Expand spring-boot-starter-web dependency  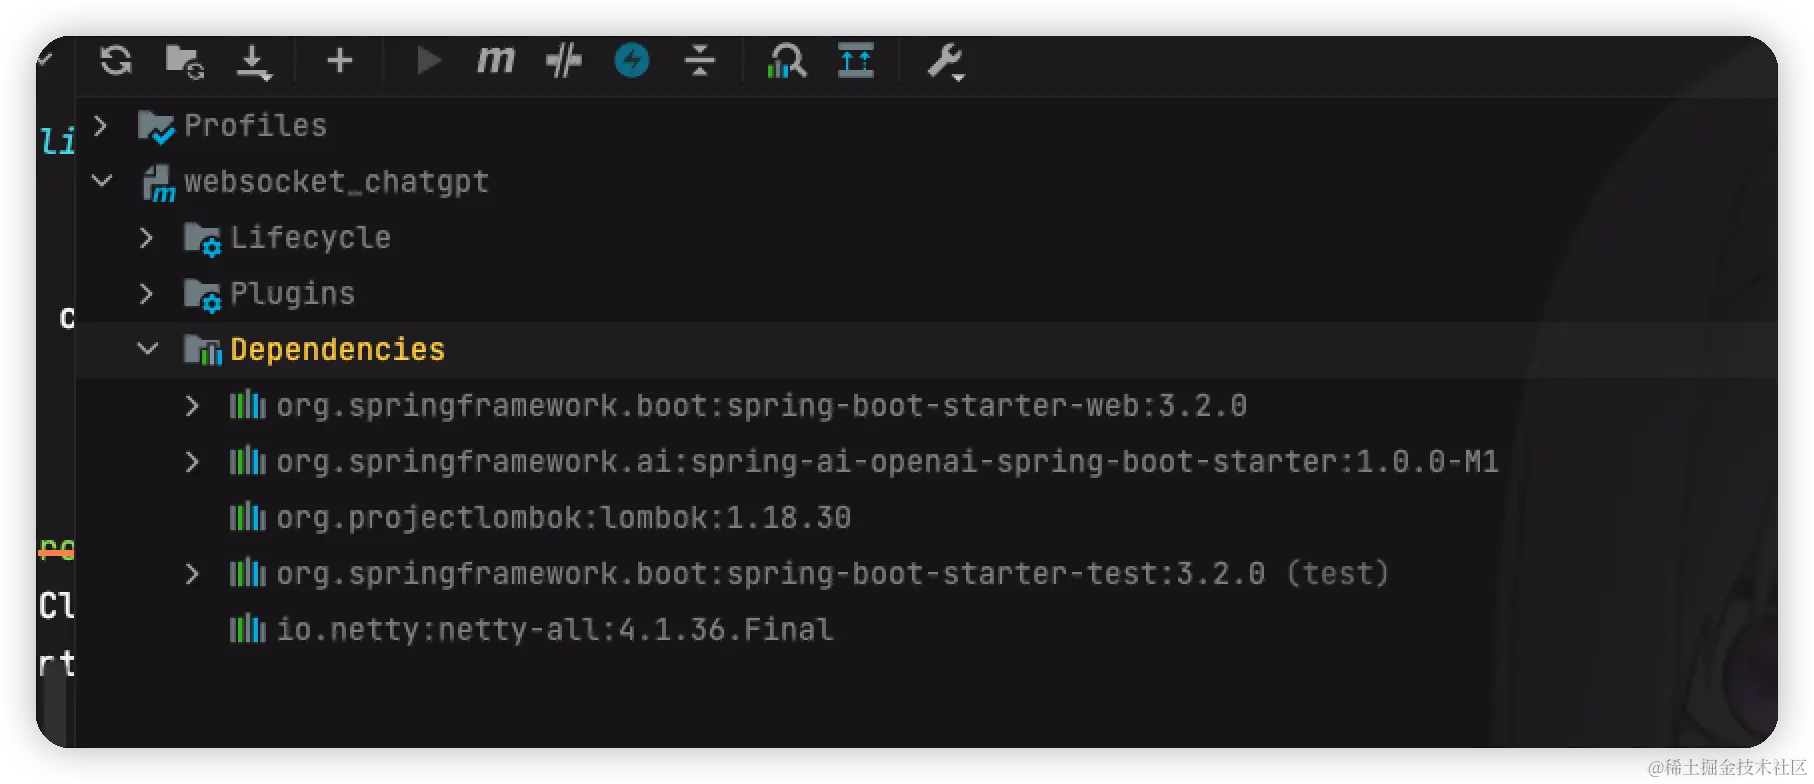click(192, 405)
